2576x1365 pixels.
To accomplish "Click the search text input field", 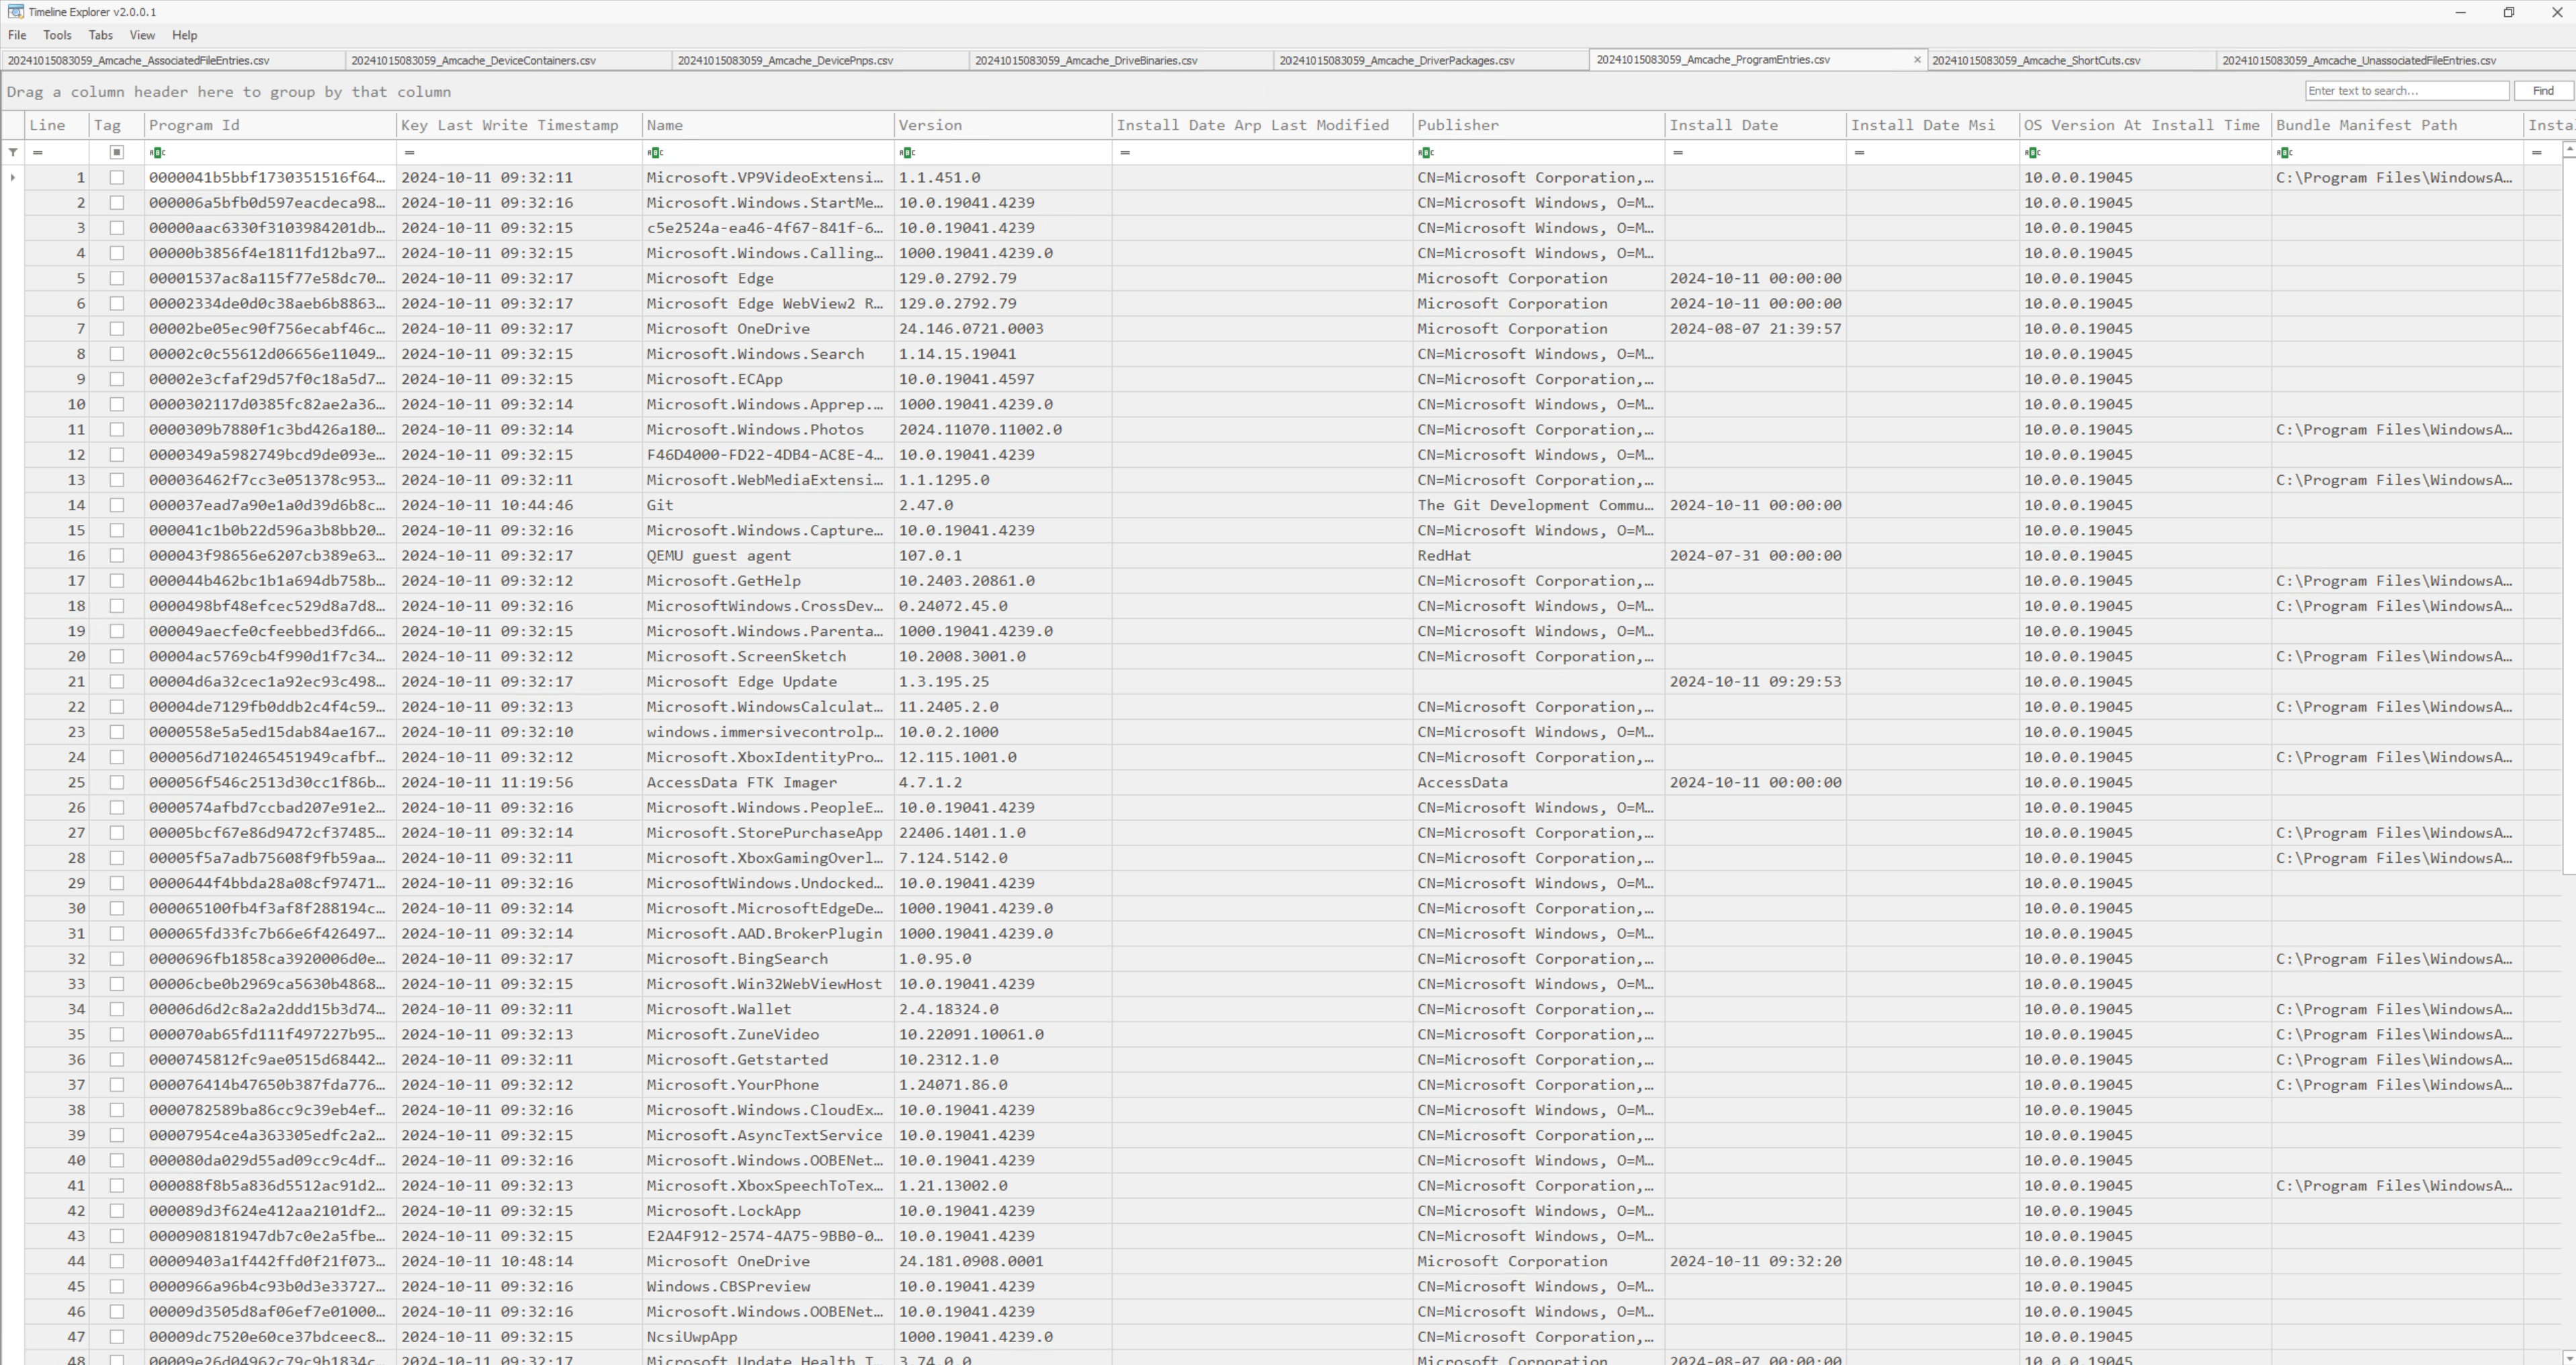I will 2407,91.
